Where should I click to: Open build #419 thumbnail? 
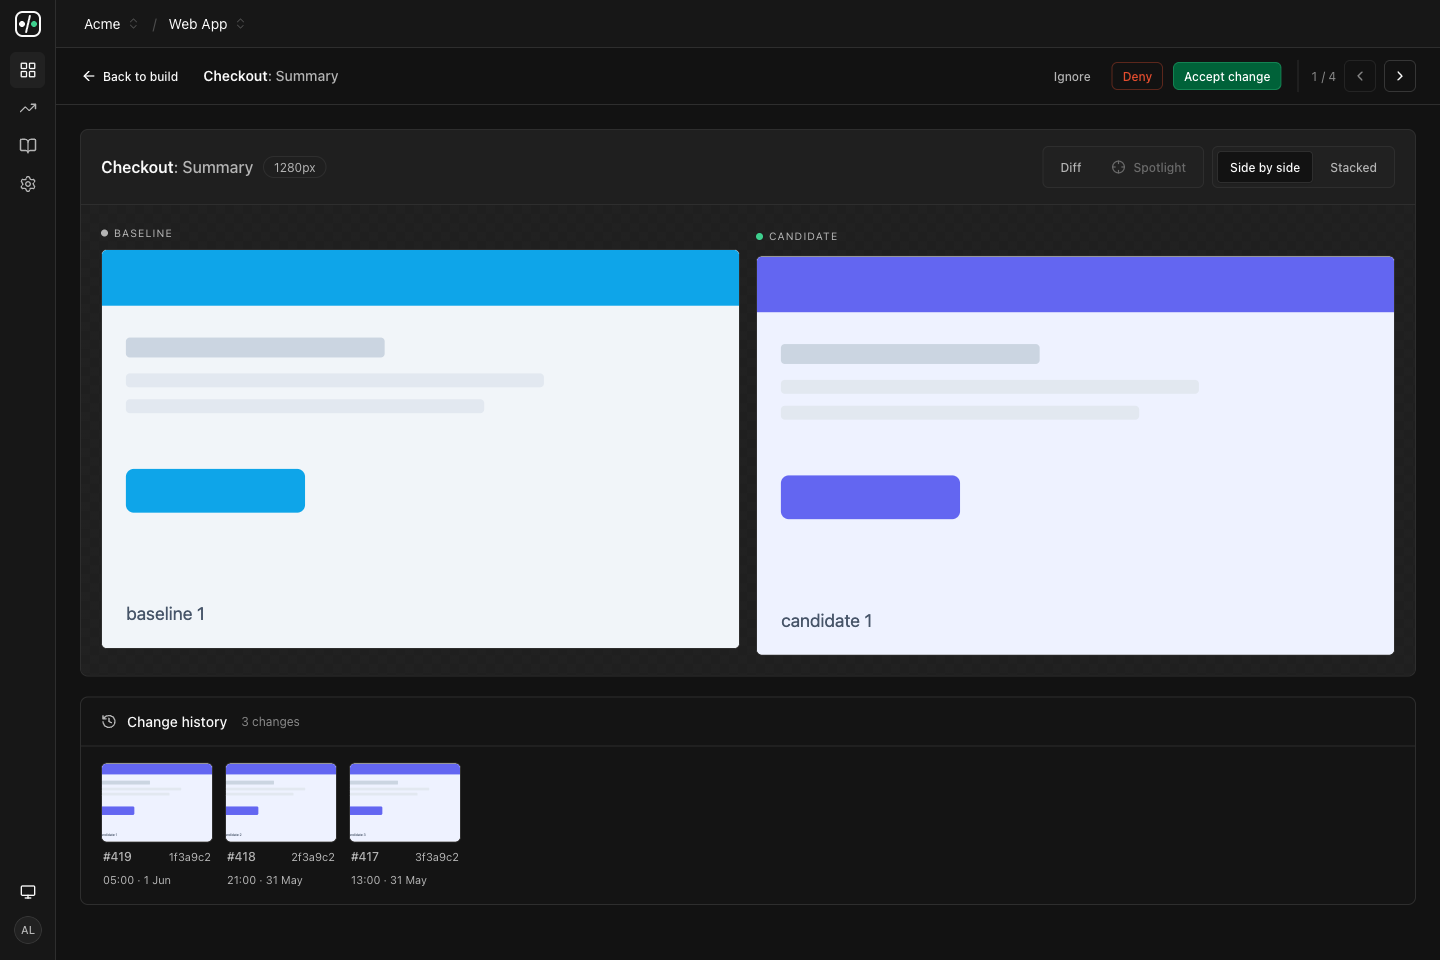click(157, 802)
